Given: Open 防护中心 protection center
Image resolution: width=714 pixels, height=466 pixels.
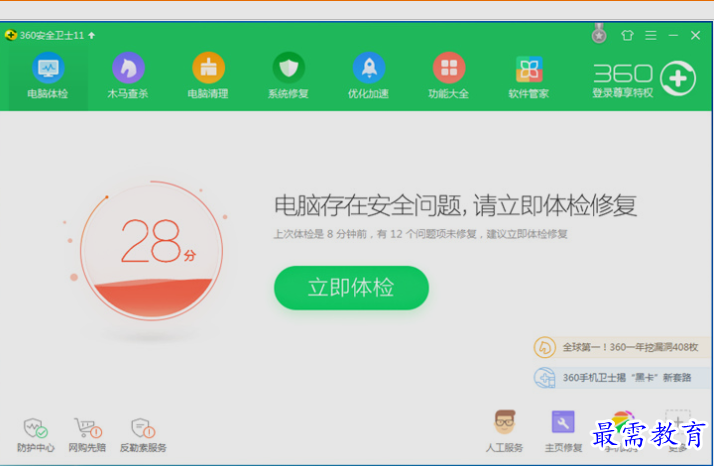Looking at the screenshot, I should [36, 435].
